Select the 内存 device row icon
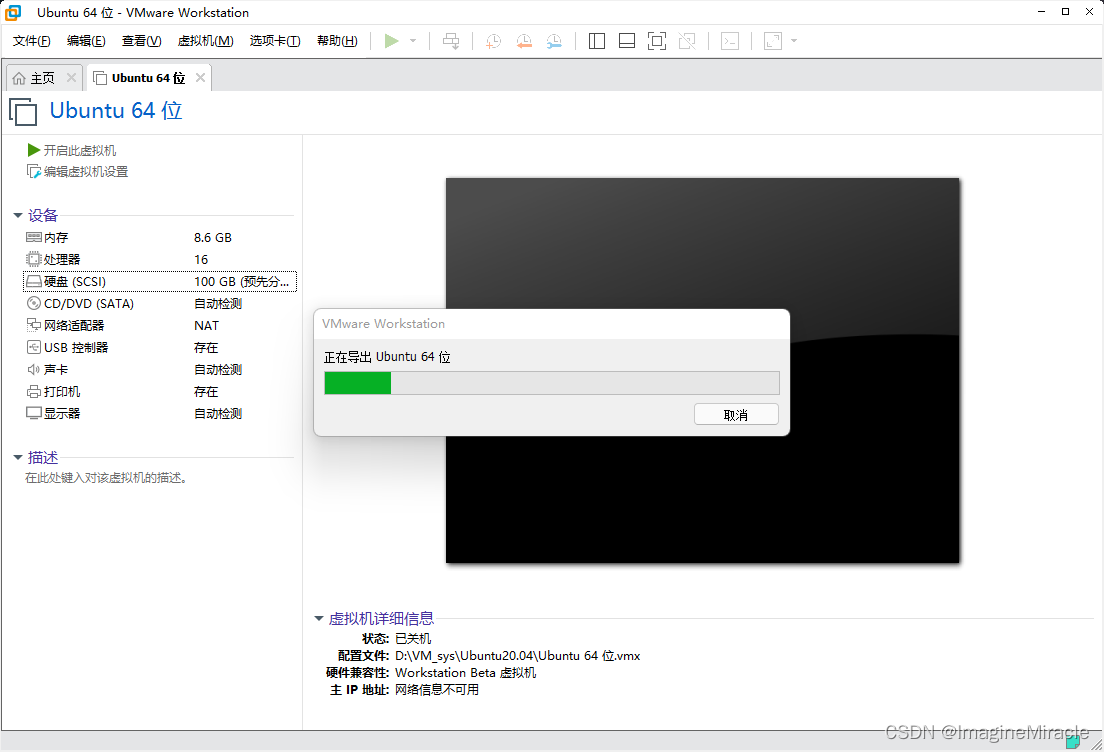Viewport: 1104px width, 752px height. pos(34,237)
